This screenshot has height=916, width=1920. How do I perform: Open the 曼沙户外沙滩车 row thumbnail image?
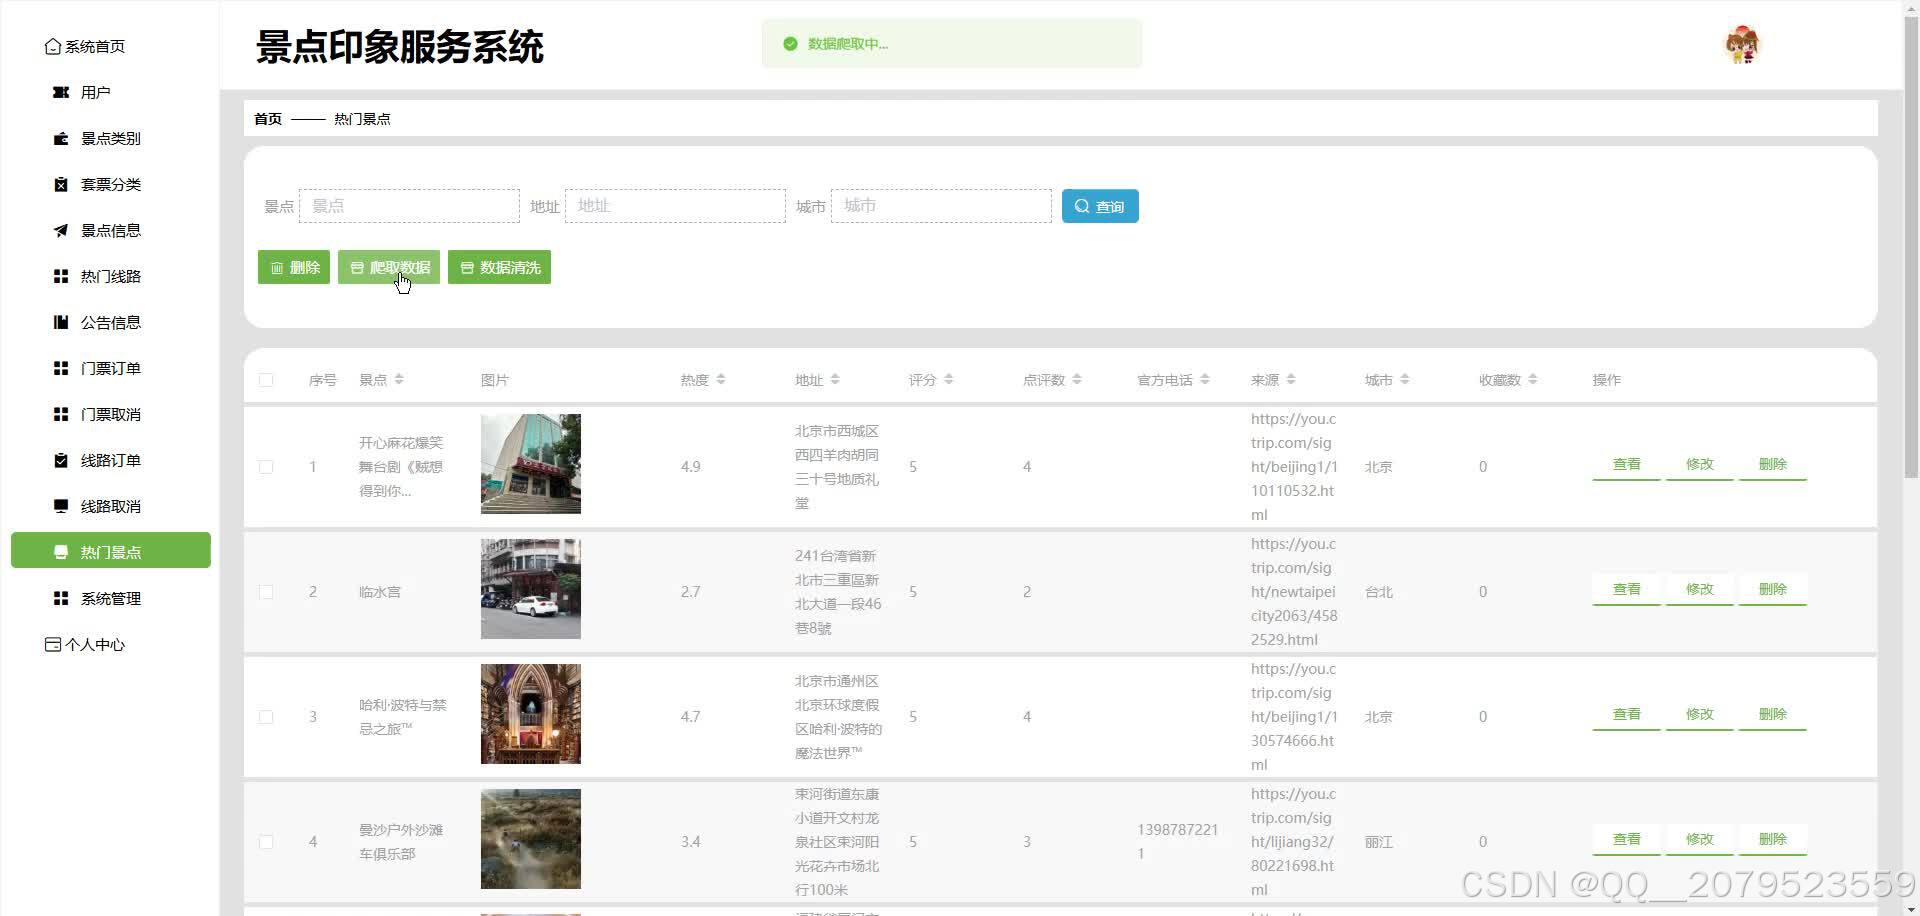pyautogui.click(x=531, y=839)
